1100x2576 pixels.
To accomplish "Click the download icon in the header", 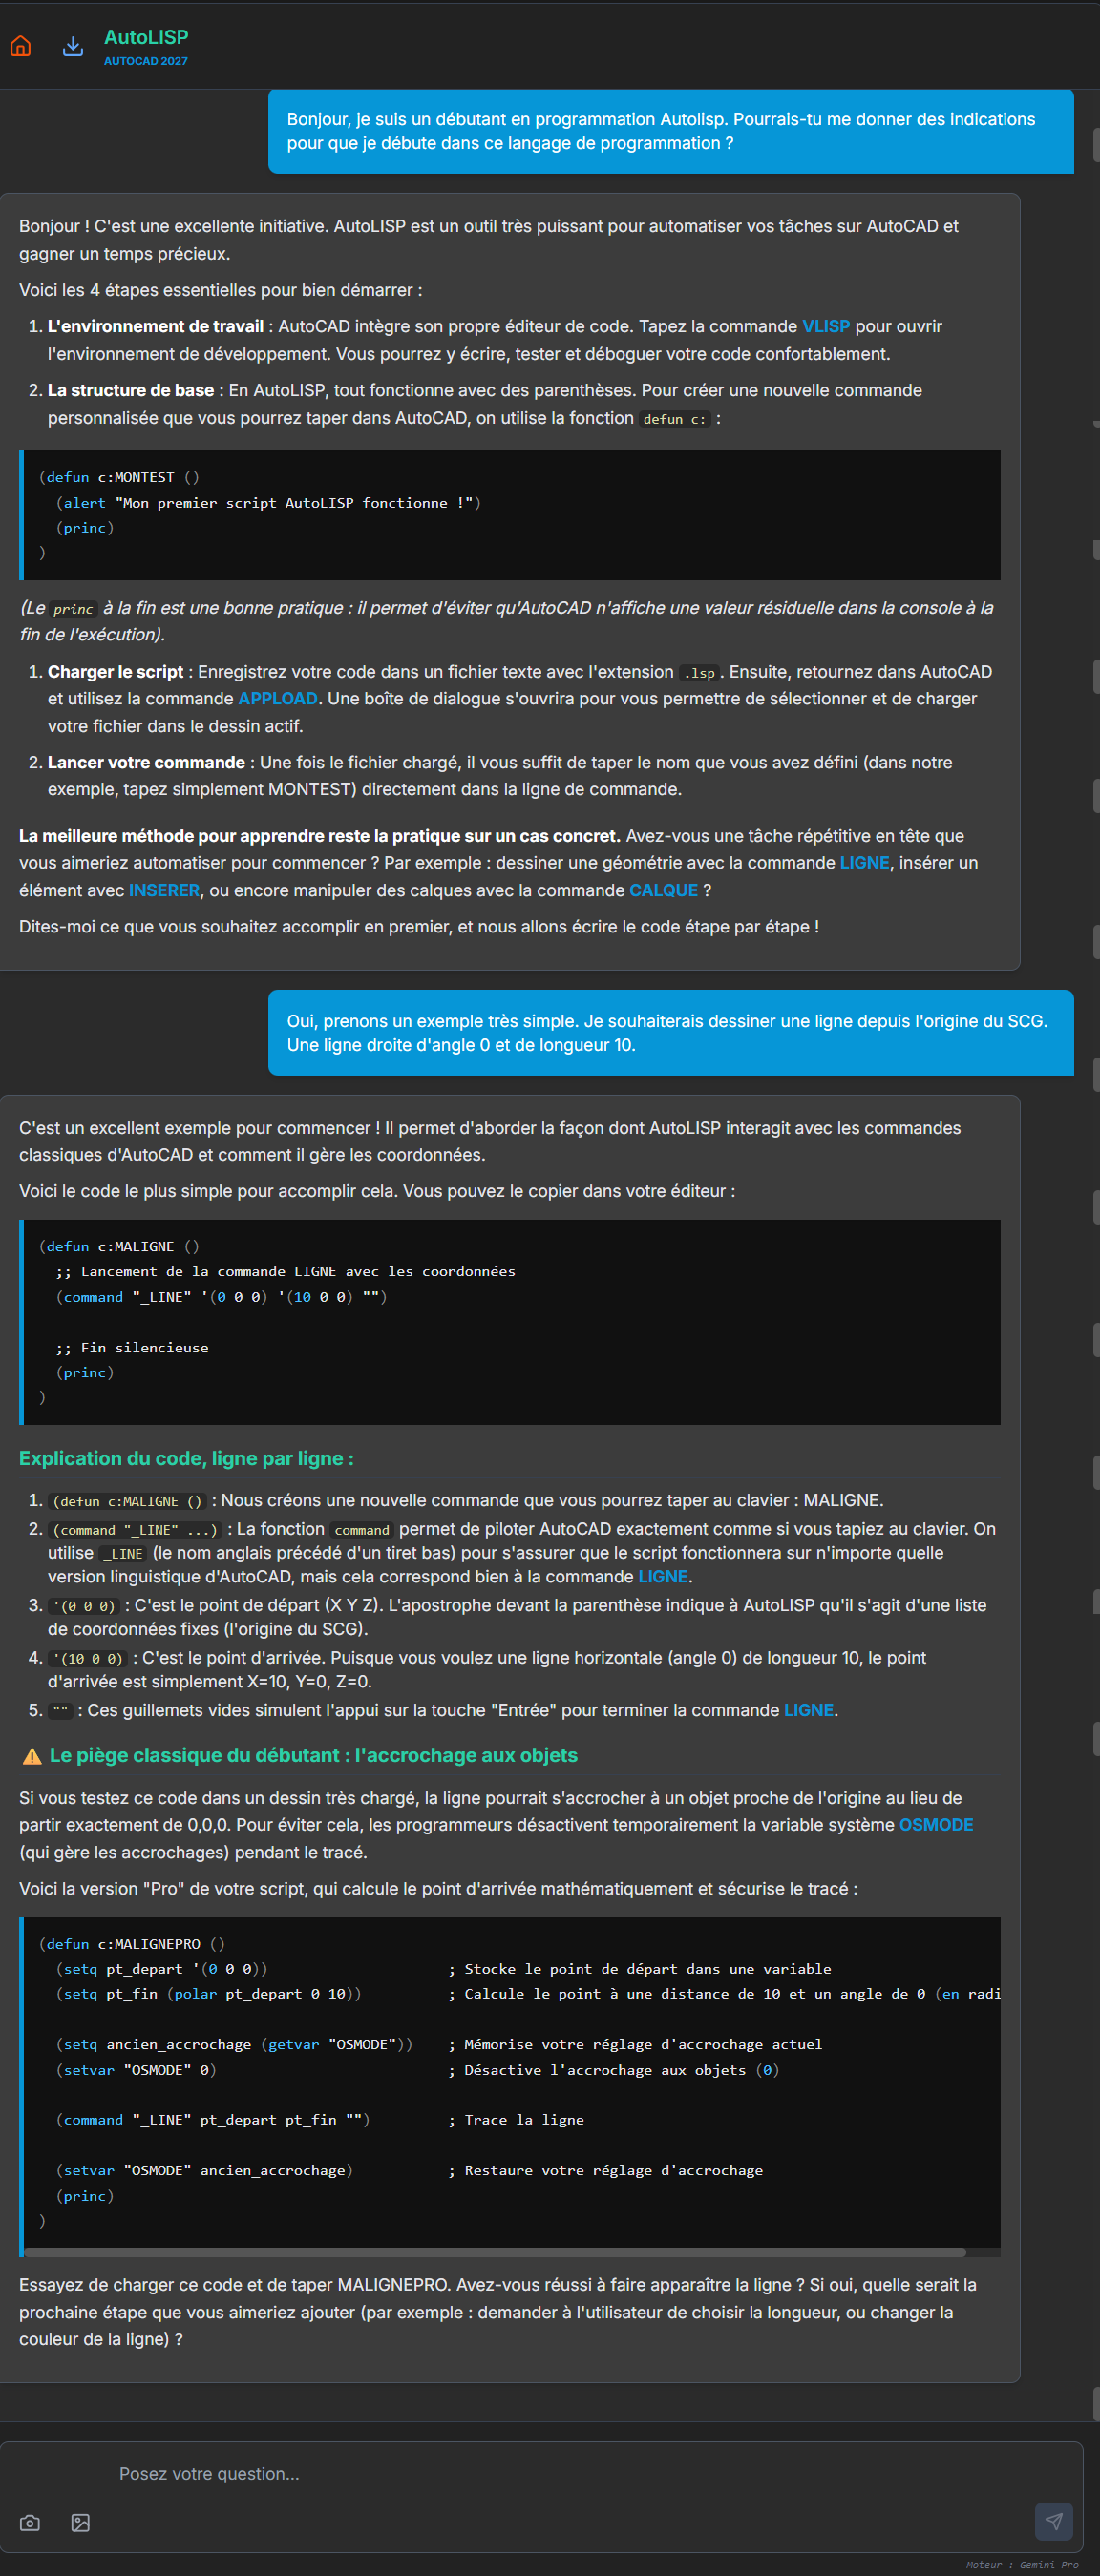I will pos(73,46).
